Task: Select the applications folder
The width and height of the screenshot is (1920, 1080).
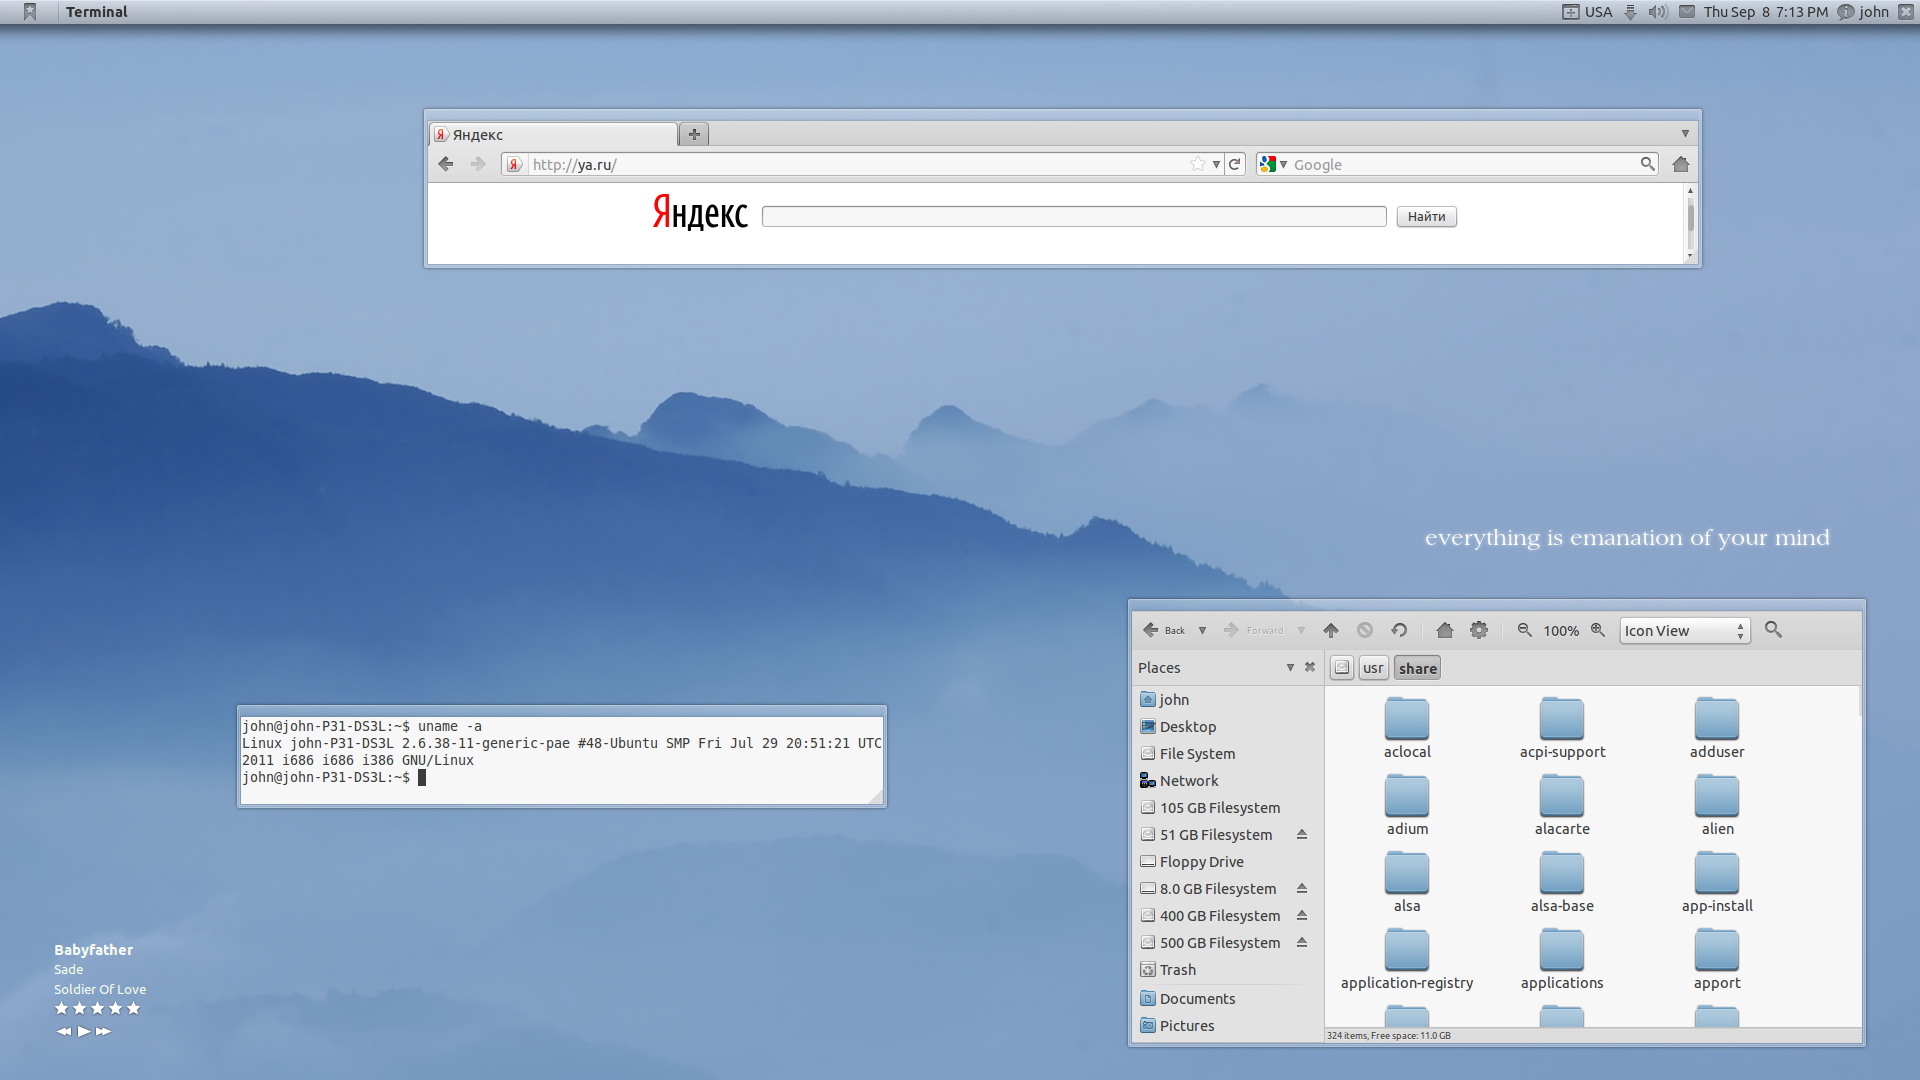Action: coord(1562,960)
